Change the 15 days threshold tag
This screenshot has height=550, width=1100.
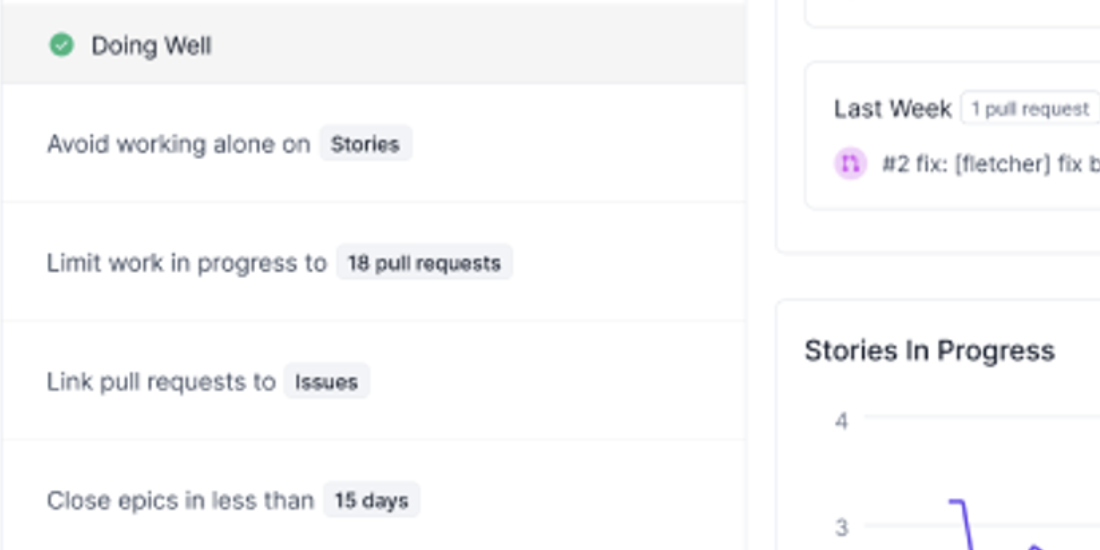point(371,500)
